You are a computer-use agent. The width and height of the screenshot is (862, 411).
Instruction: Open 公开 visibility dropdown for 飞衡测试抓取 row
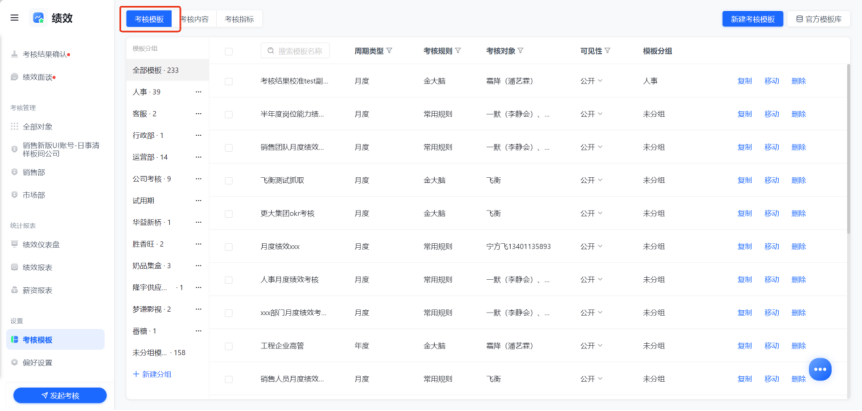point(591,180)
